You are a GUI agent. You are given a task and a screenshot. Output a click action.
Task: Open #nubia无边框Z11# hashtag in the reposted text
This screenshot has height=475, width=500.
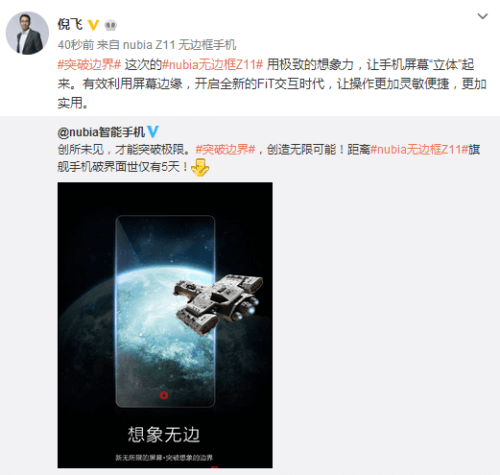[419, 149]
